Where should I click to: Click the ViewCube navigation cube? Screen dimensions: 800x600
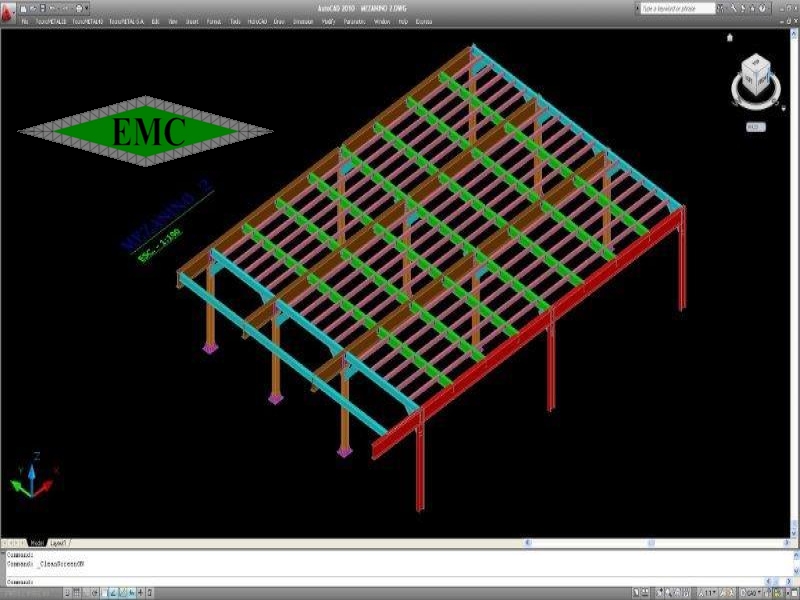[x=755, y=76]
